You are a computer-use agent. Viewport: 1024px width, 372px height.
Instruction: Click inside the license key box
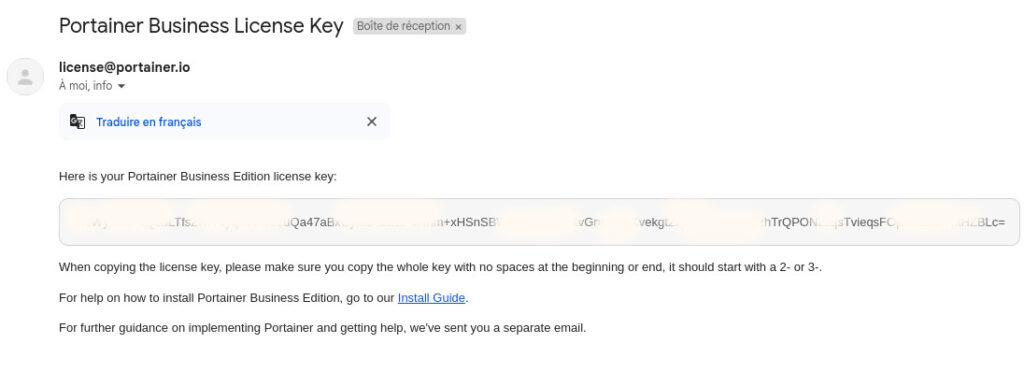[539, 222]
